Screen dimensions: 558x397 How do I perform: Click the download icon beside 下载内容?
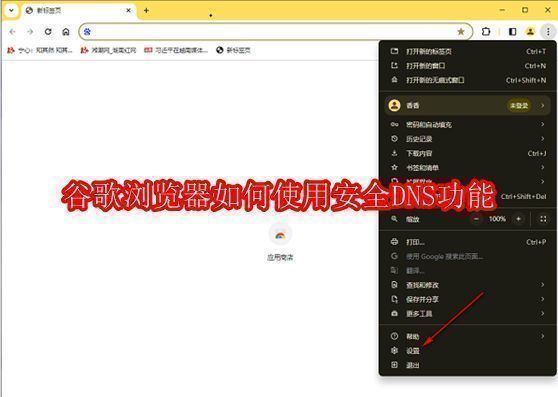coord(394,153)
